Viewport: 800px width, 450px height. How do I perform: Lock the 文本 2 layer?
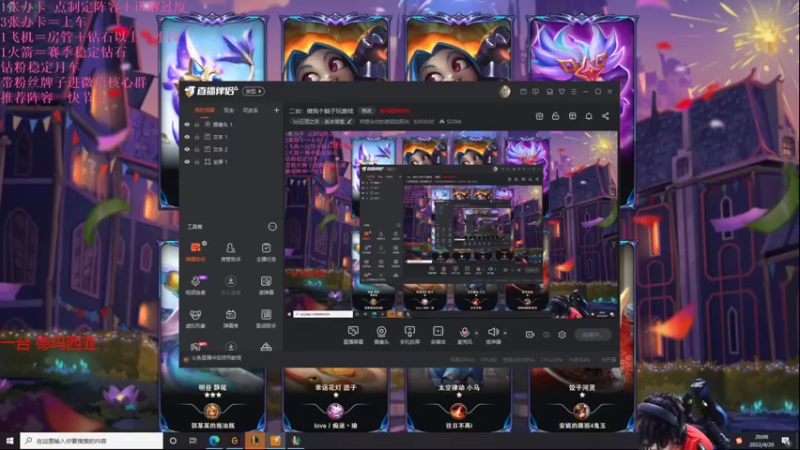coord(197,149)
